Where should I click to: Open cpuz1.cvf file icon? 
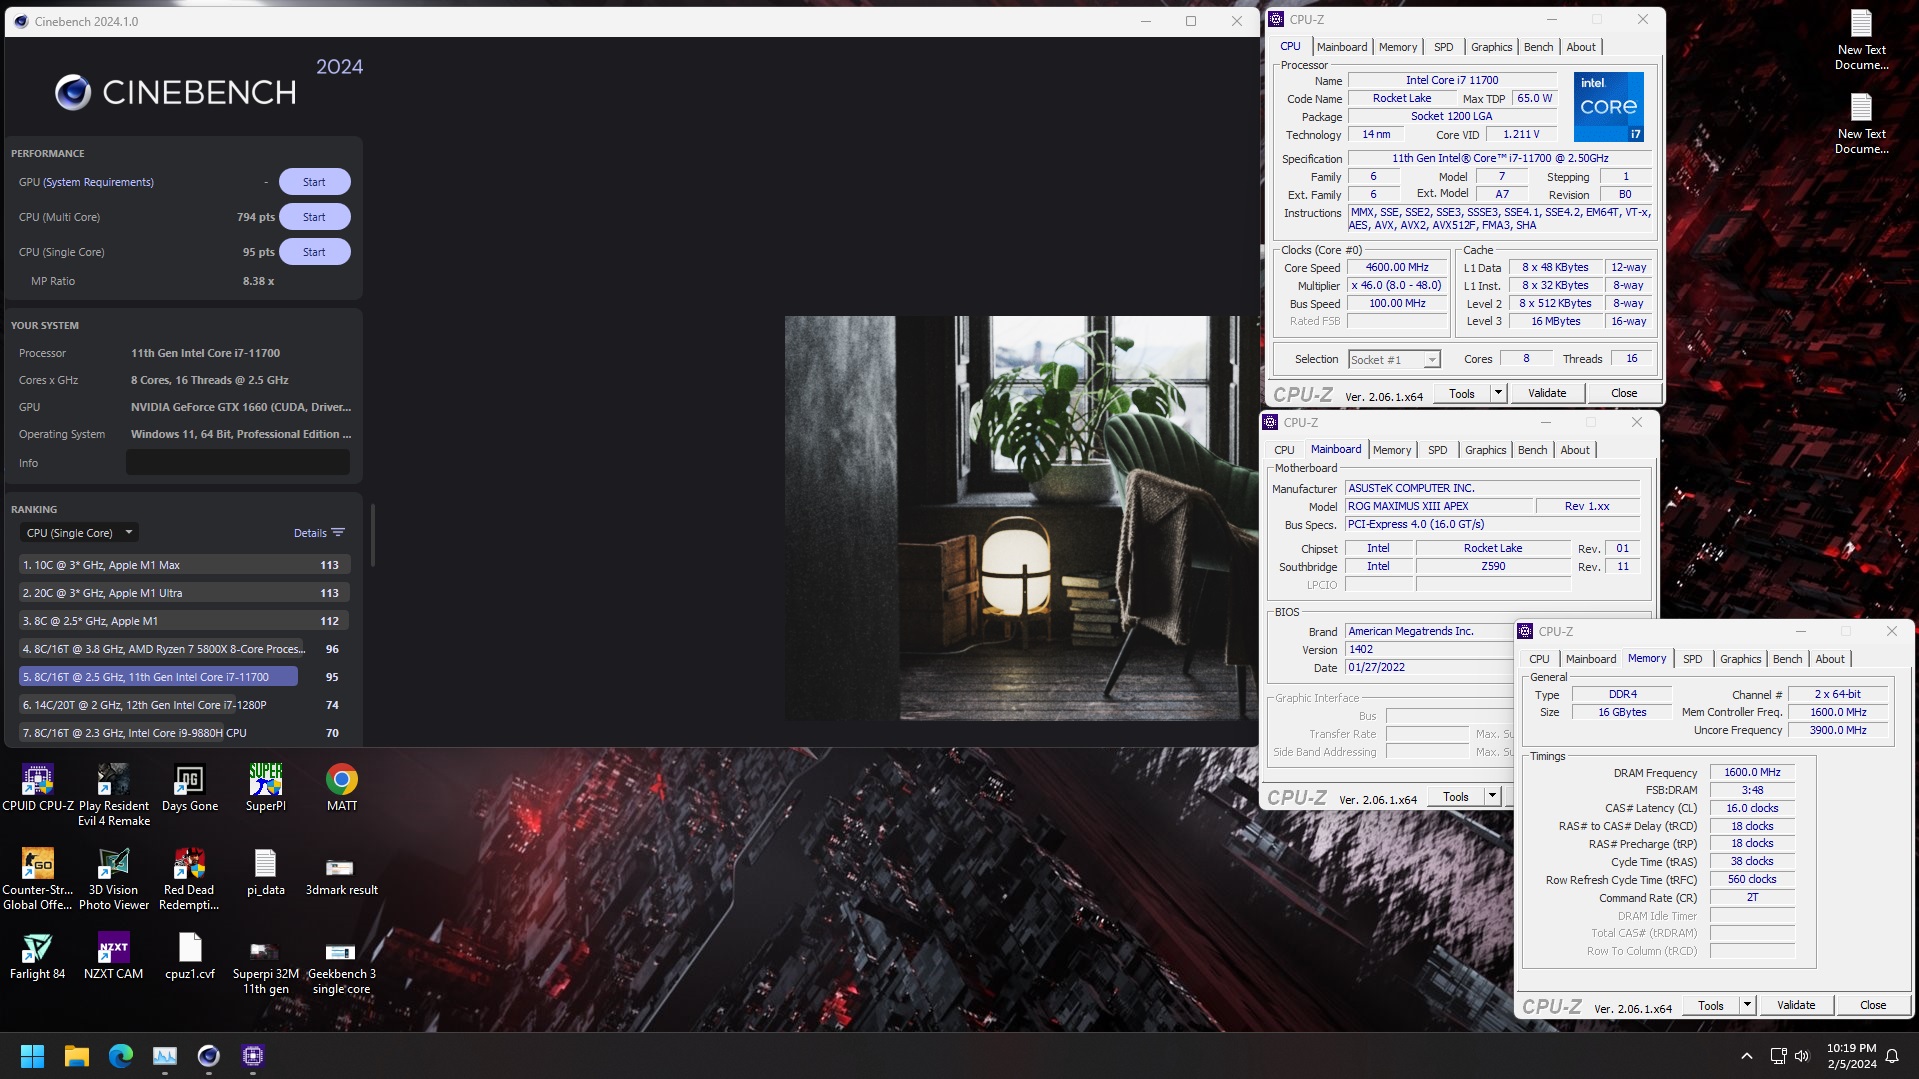pos(190,956)
